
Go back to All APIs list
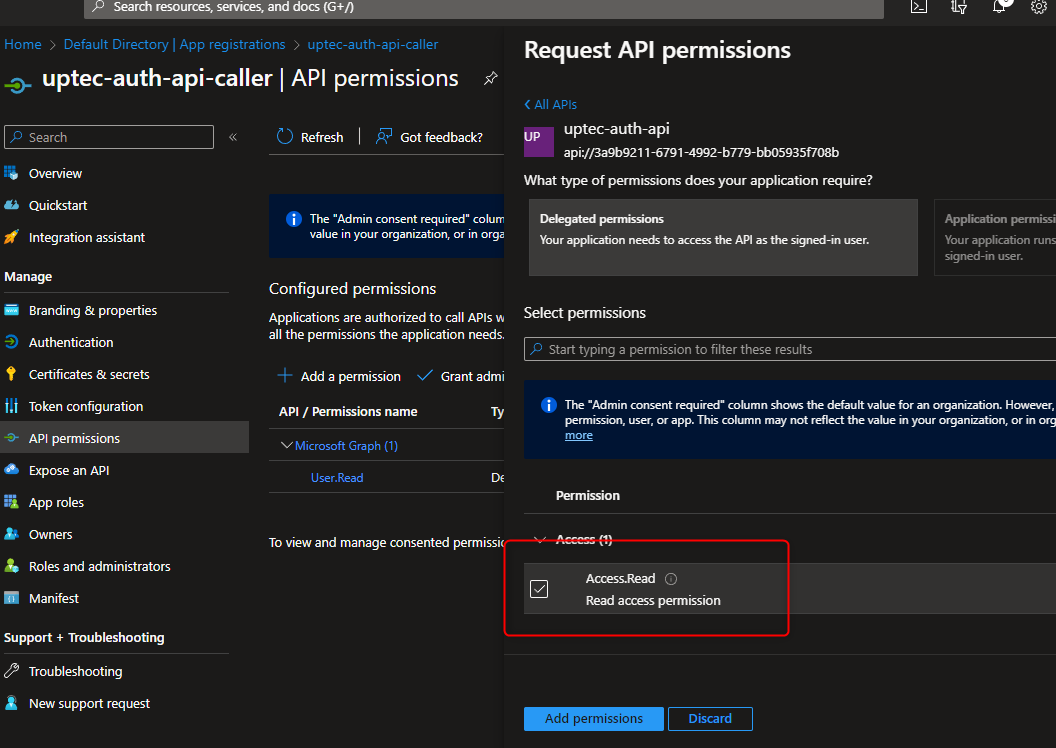point(550,104)
